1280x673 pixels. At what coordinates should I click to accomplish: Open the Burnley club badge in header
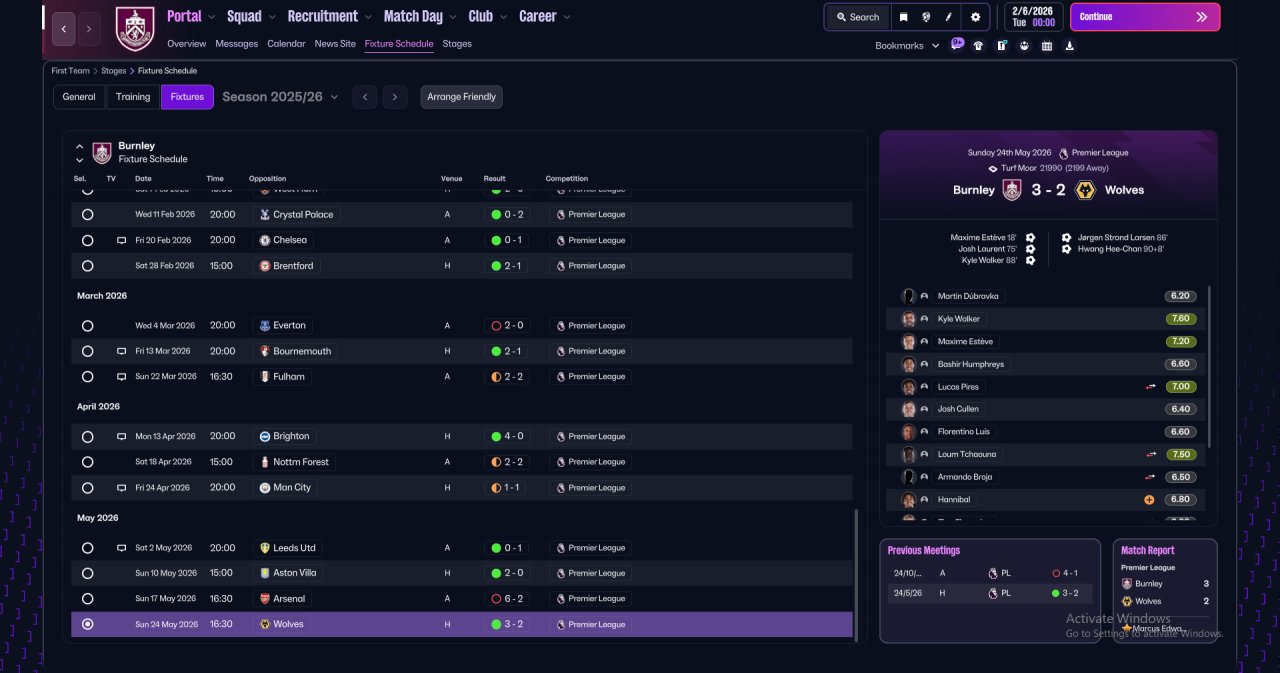tap(135, 29)
